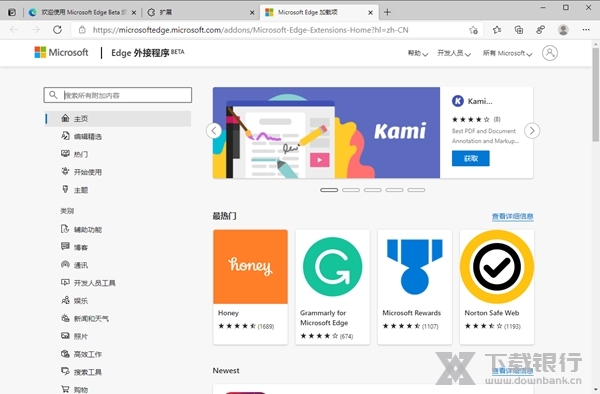This screenshot has width=600, height=394.
Task: Open 查看详细信息 link for 最热门
Action: (x=513, y=217)
